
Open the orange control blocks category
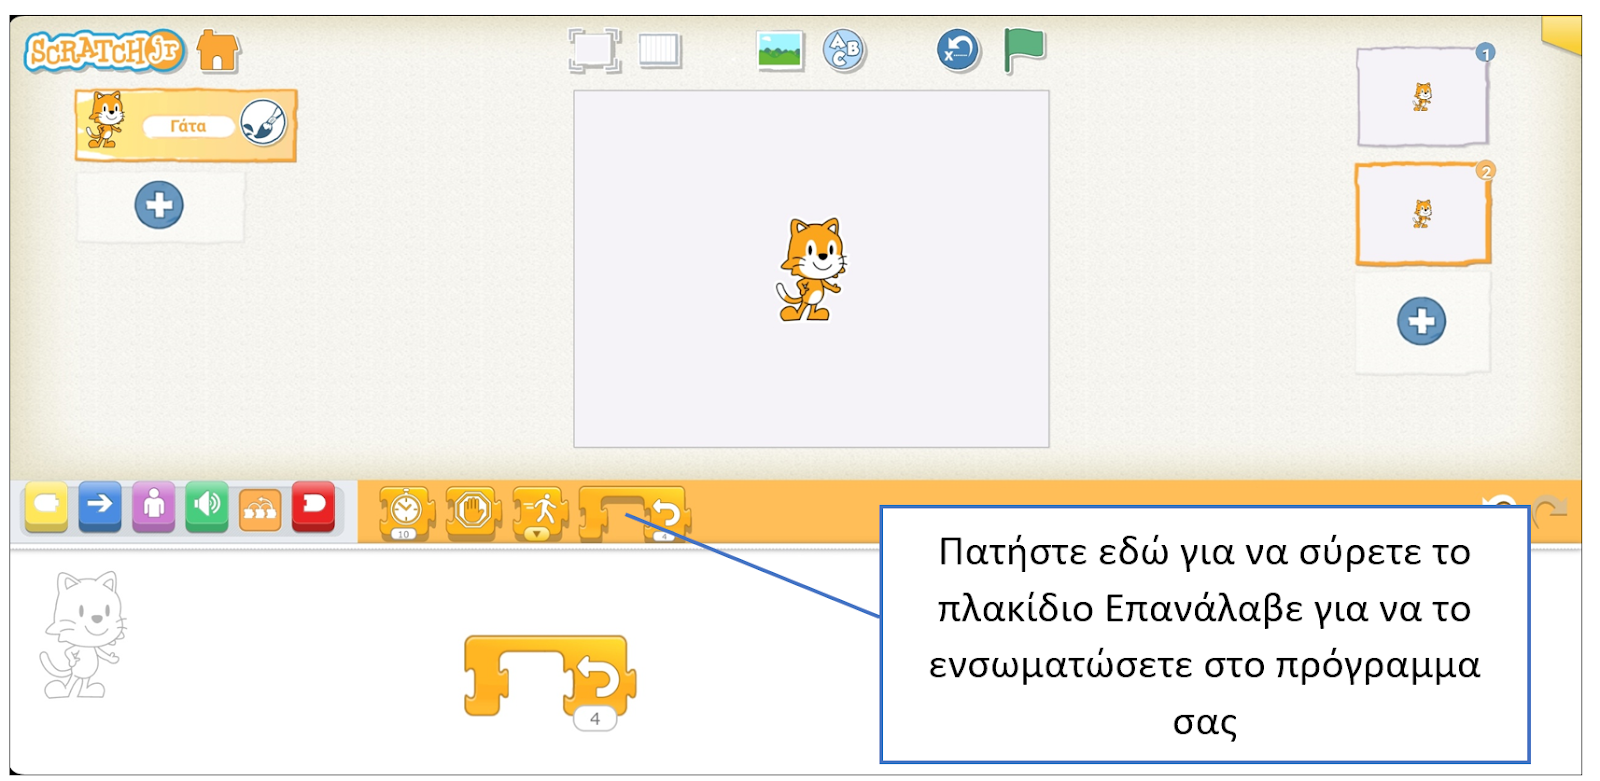pos(260,509)
